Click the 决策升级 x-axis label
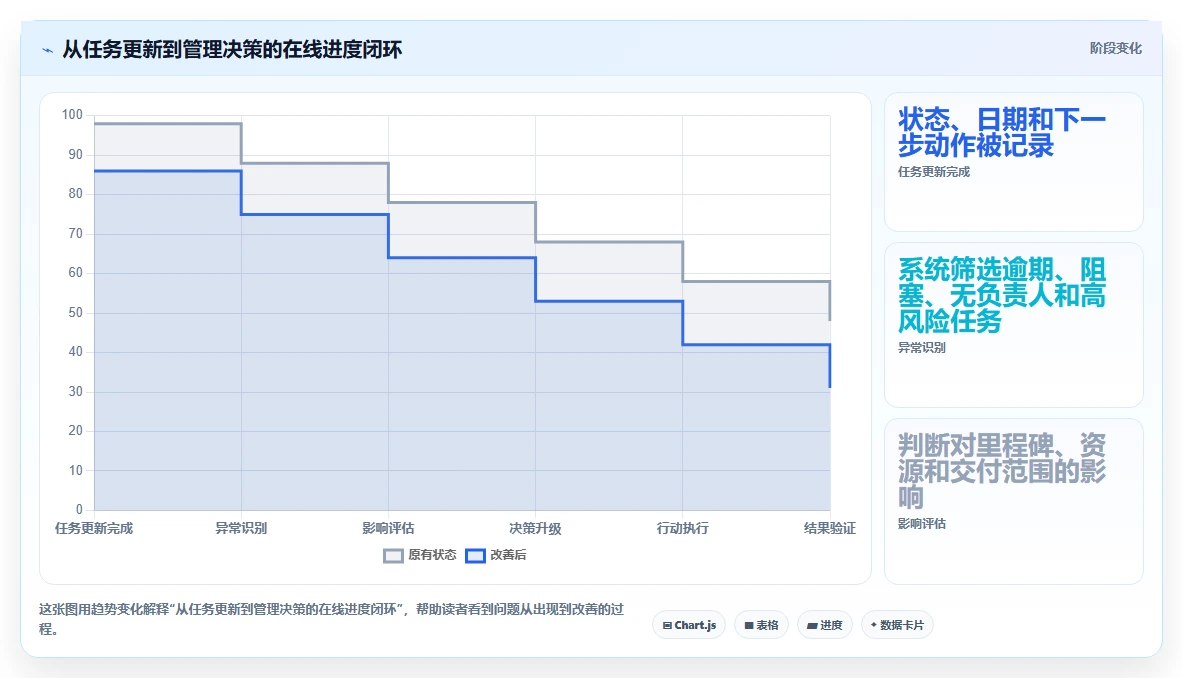This screenshot has height=678, width=1183. coord(536,529)
